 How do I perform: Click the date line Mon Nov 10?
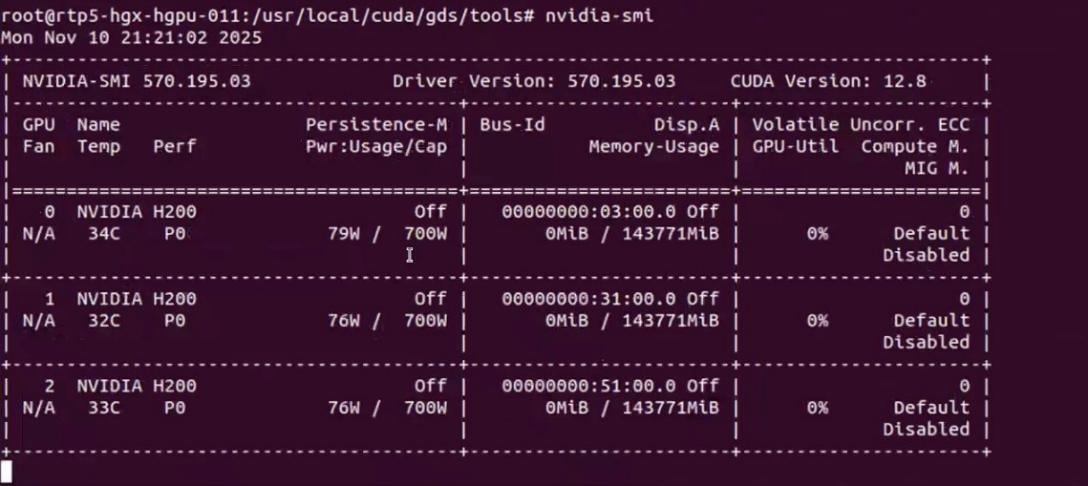[131, 38]
